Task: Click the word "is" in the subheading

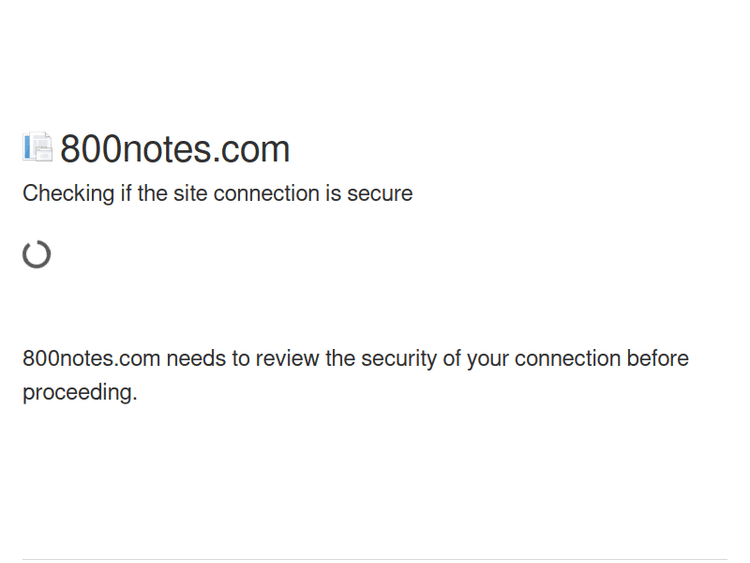Action: coord(333,193)
